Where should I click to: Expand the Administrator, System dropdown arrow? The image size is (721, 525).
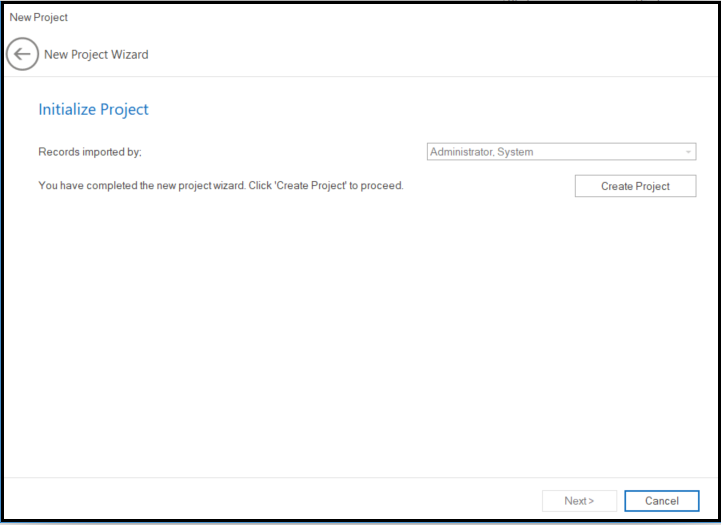point(688,152)
